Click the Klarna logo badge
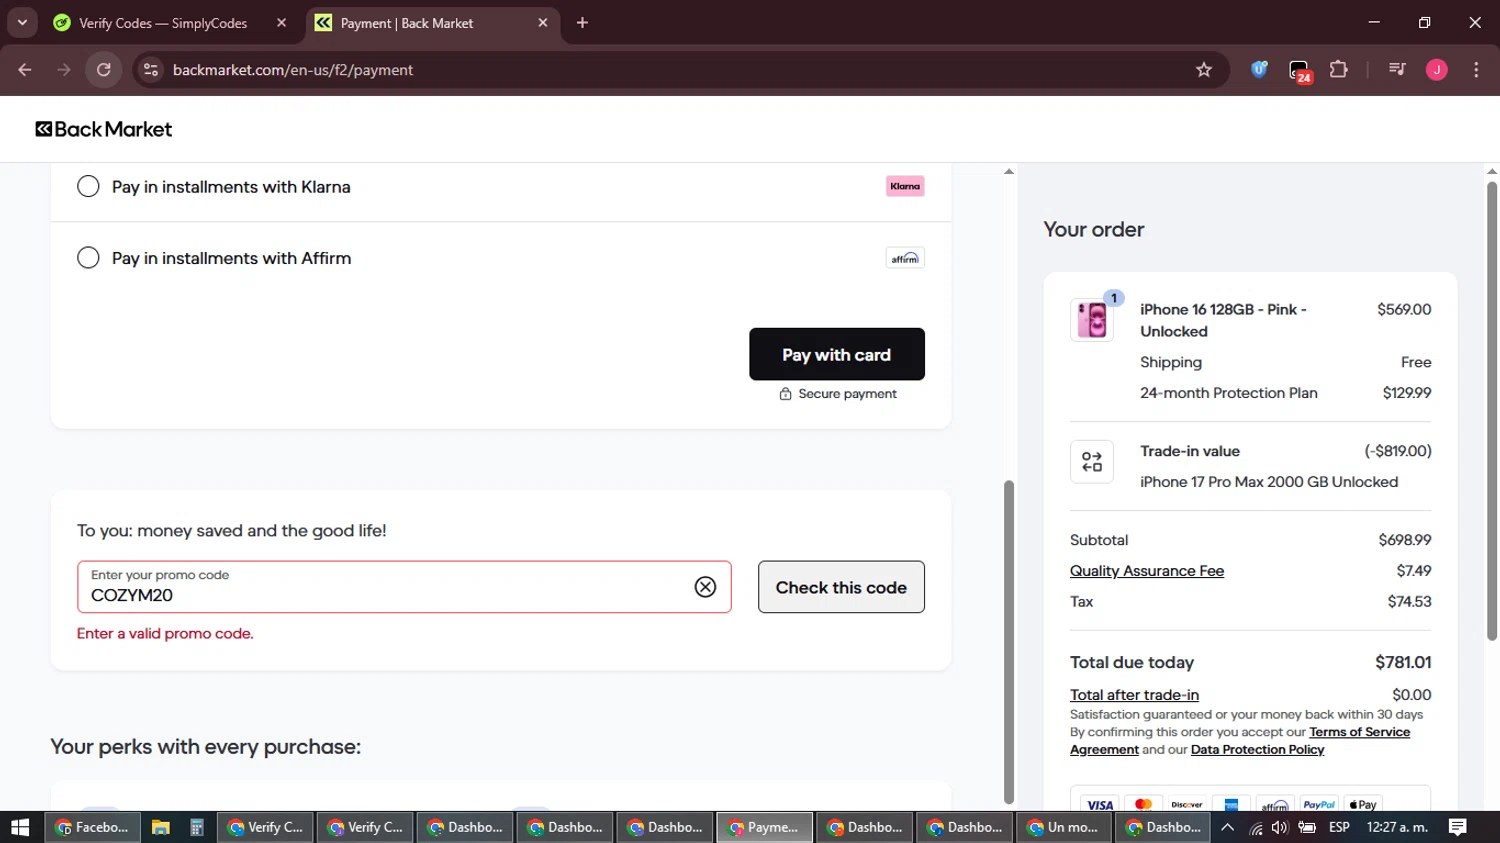The image size is (1500, 843). 905,186
